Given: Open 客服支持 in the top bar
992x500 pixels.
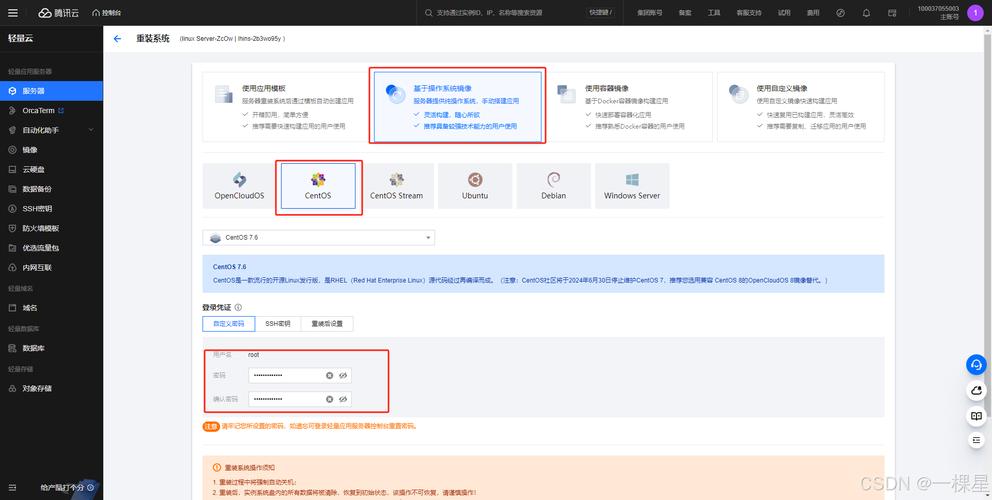Looking at the screenshot, I should tap(749, 13).
